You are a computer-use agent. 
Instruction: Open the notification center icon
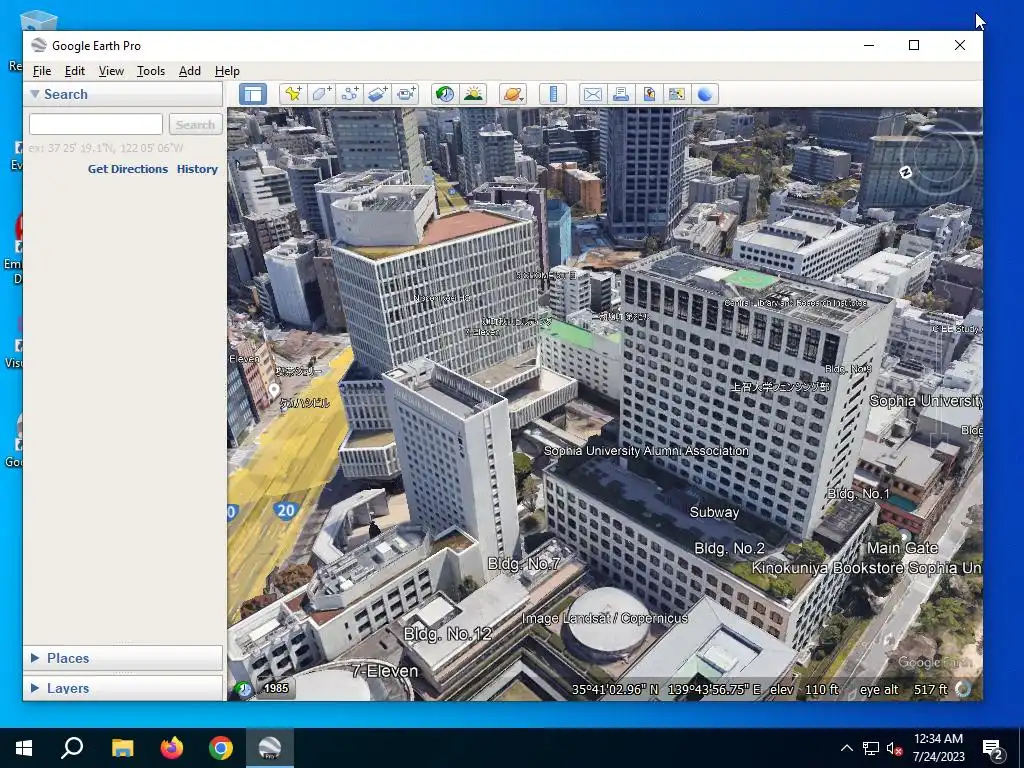[x=993, y=748]
